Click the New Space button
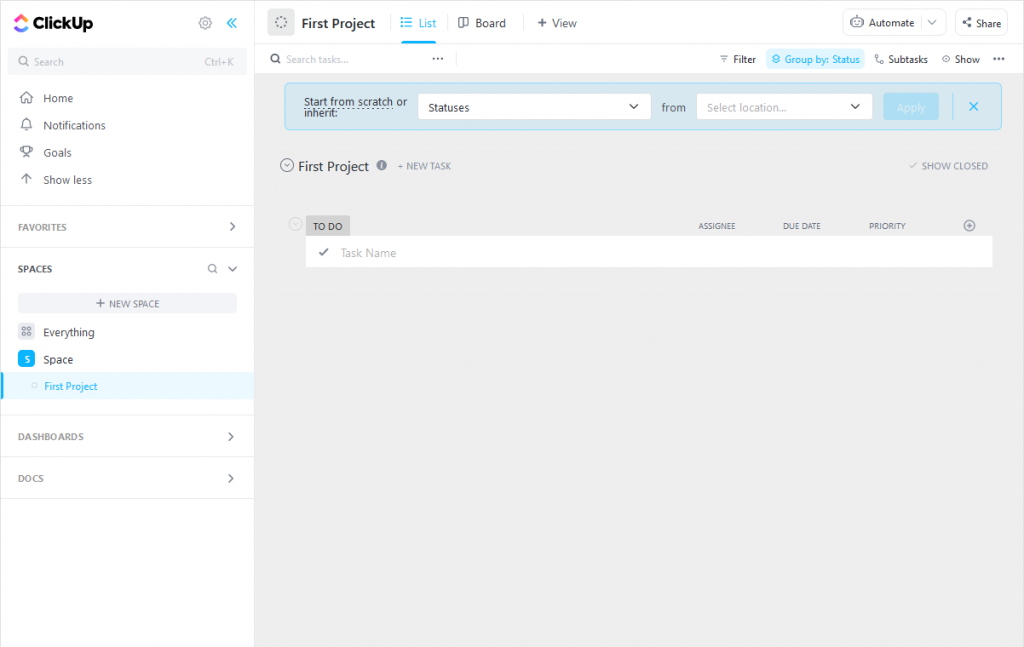The width and height of the screenshot is (1024, 647). [x=127, y=304]
